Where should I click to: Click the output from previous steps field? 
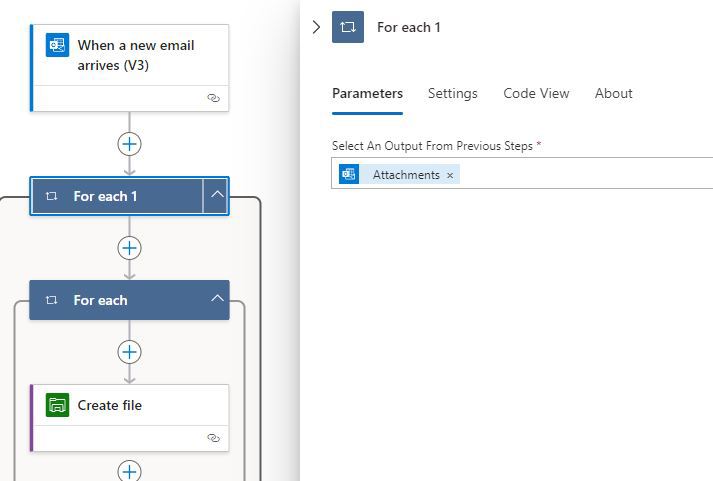(x=522, y=173)
